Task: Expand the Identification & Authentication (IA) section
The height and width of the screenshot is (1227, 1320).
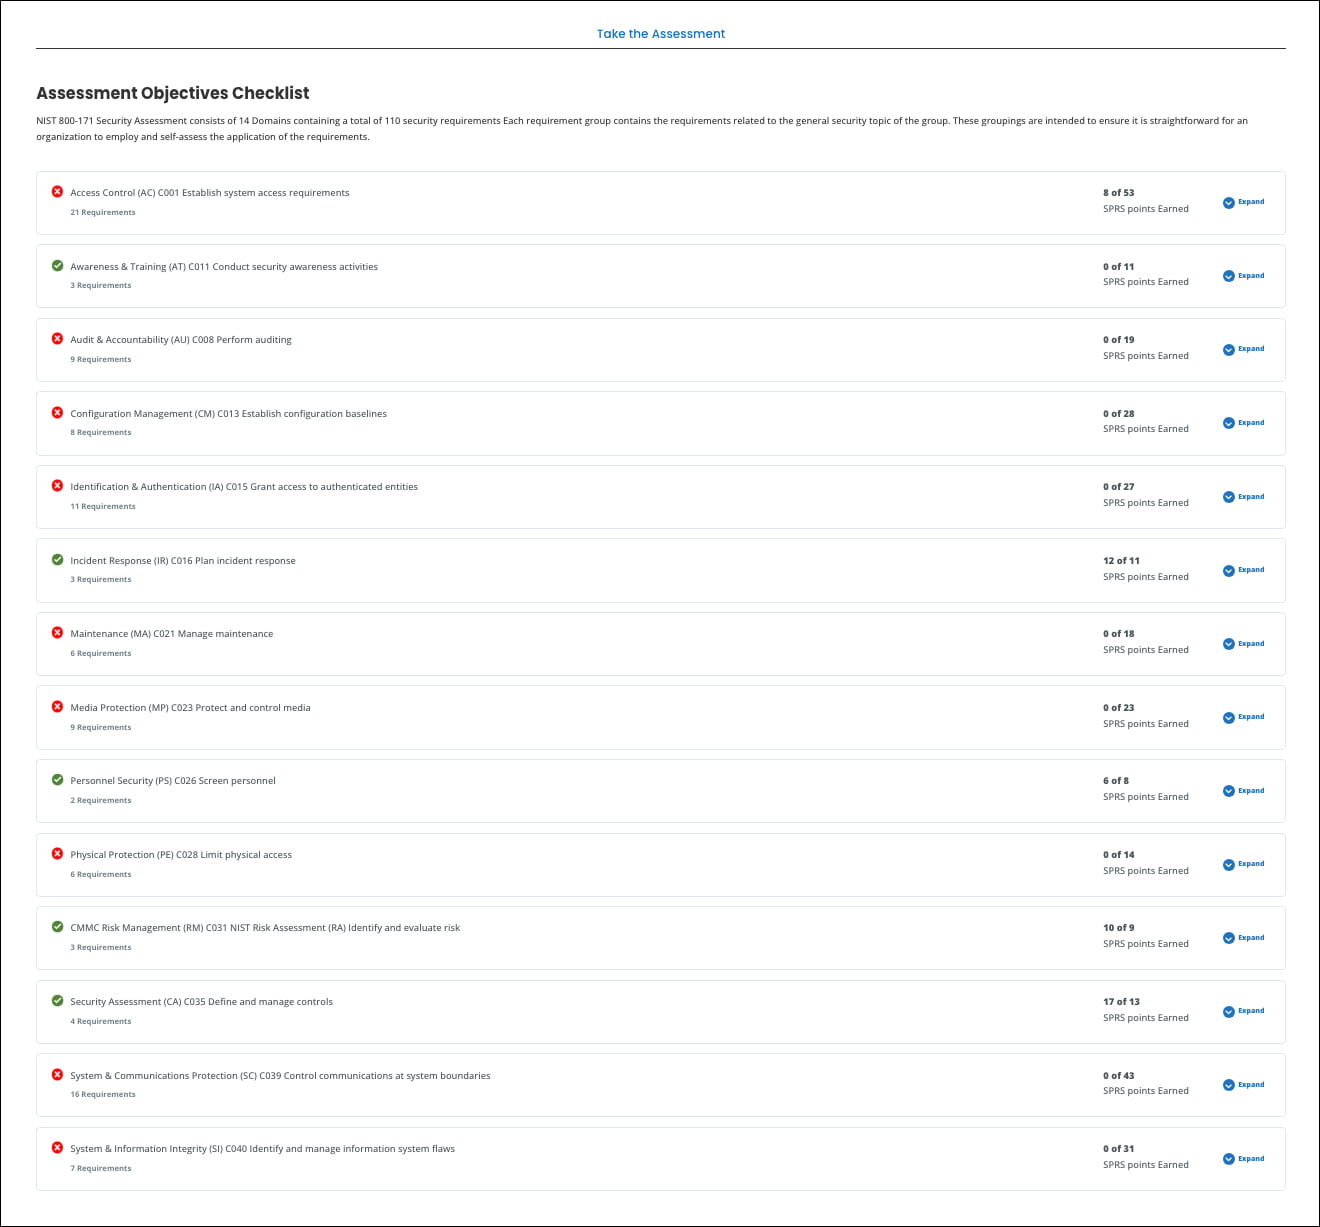Action: tap(1243, 497)
